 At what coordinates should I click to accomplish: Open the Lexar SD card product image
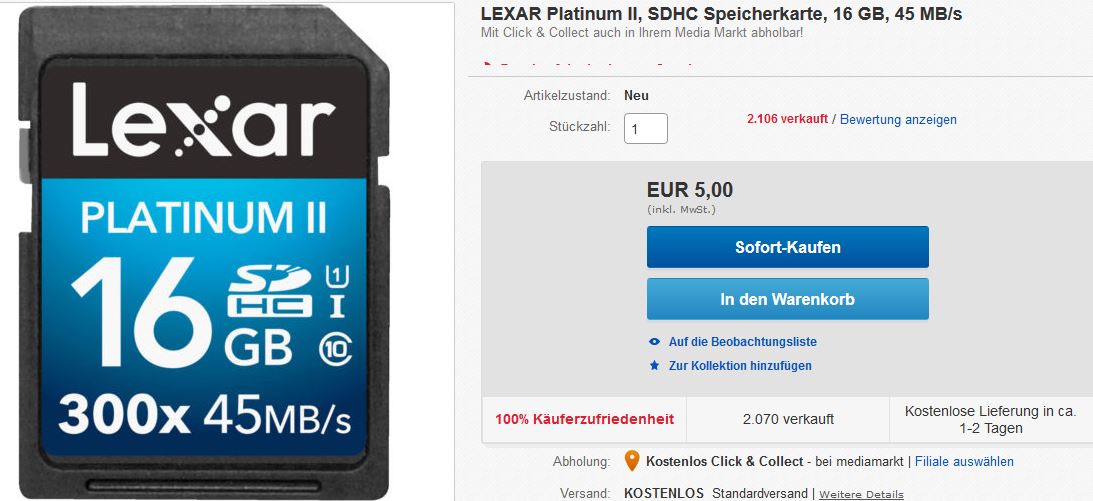203,251
